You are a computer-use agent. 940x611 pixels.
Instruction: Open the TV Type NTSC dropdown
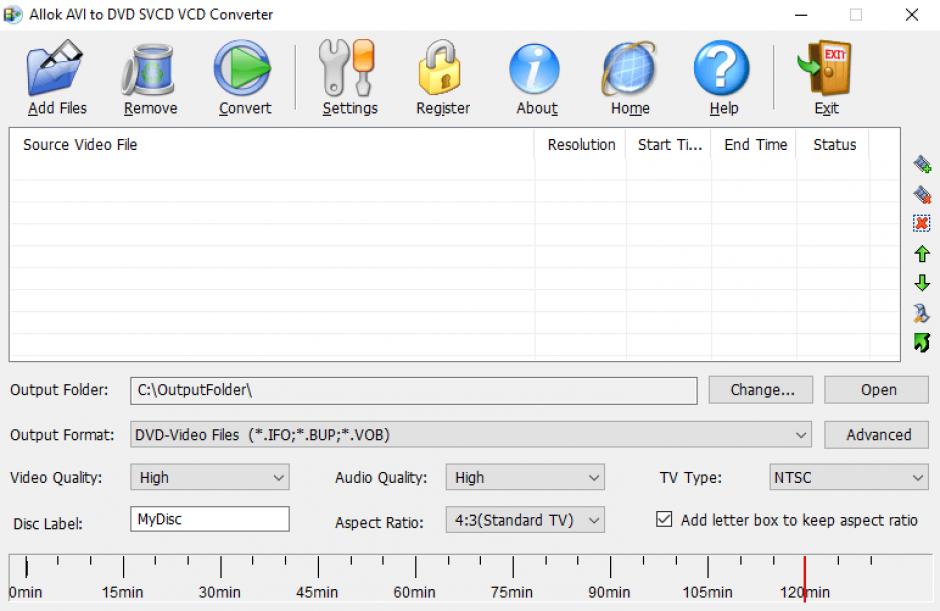(x=848, y=477)
